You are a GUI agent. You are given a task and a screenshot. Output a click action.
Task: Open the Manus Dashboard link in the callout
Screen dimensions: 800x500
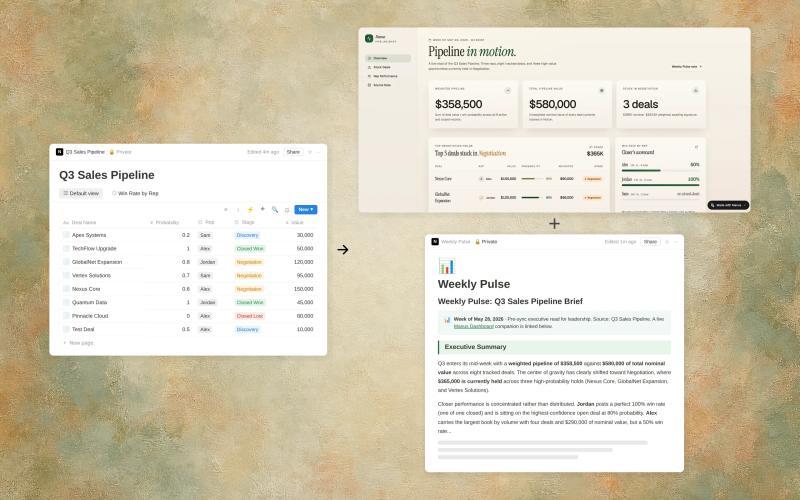point(473,326)
